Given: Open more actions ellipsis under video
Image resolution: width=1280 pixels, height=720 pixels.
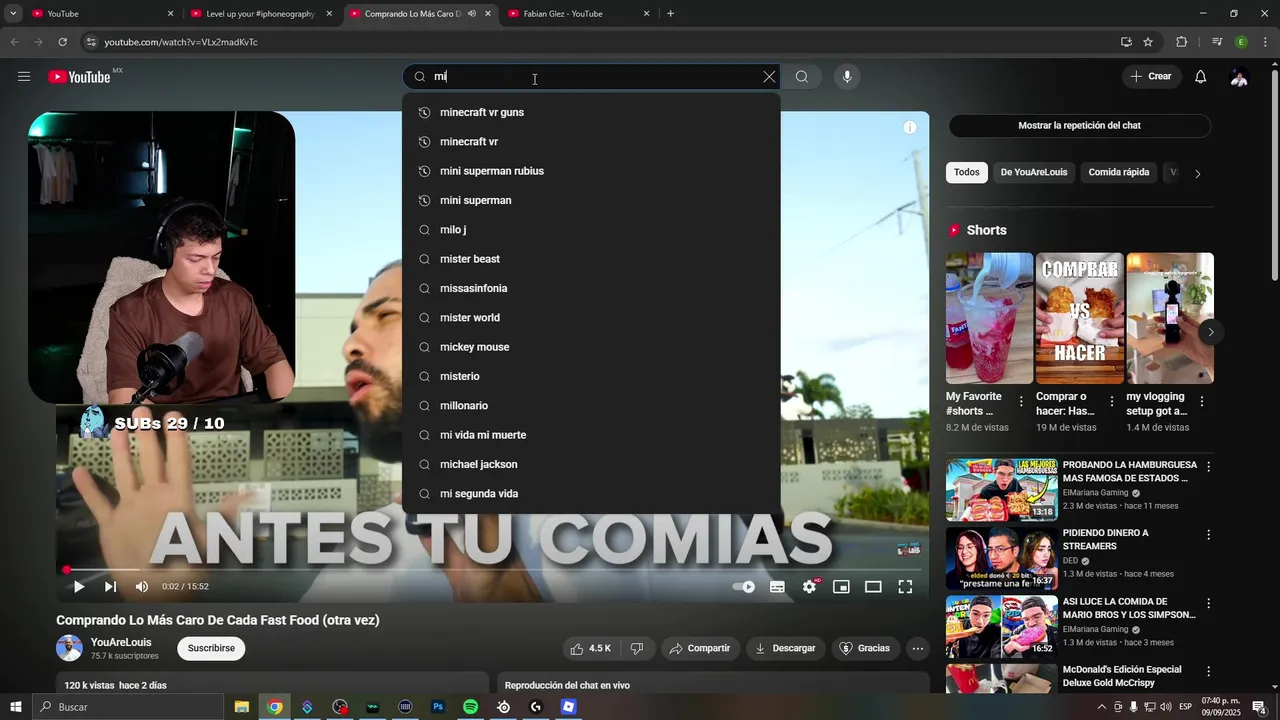Looking at the screenshot, I should tap(918, 649).
